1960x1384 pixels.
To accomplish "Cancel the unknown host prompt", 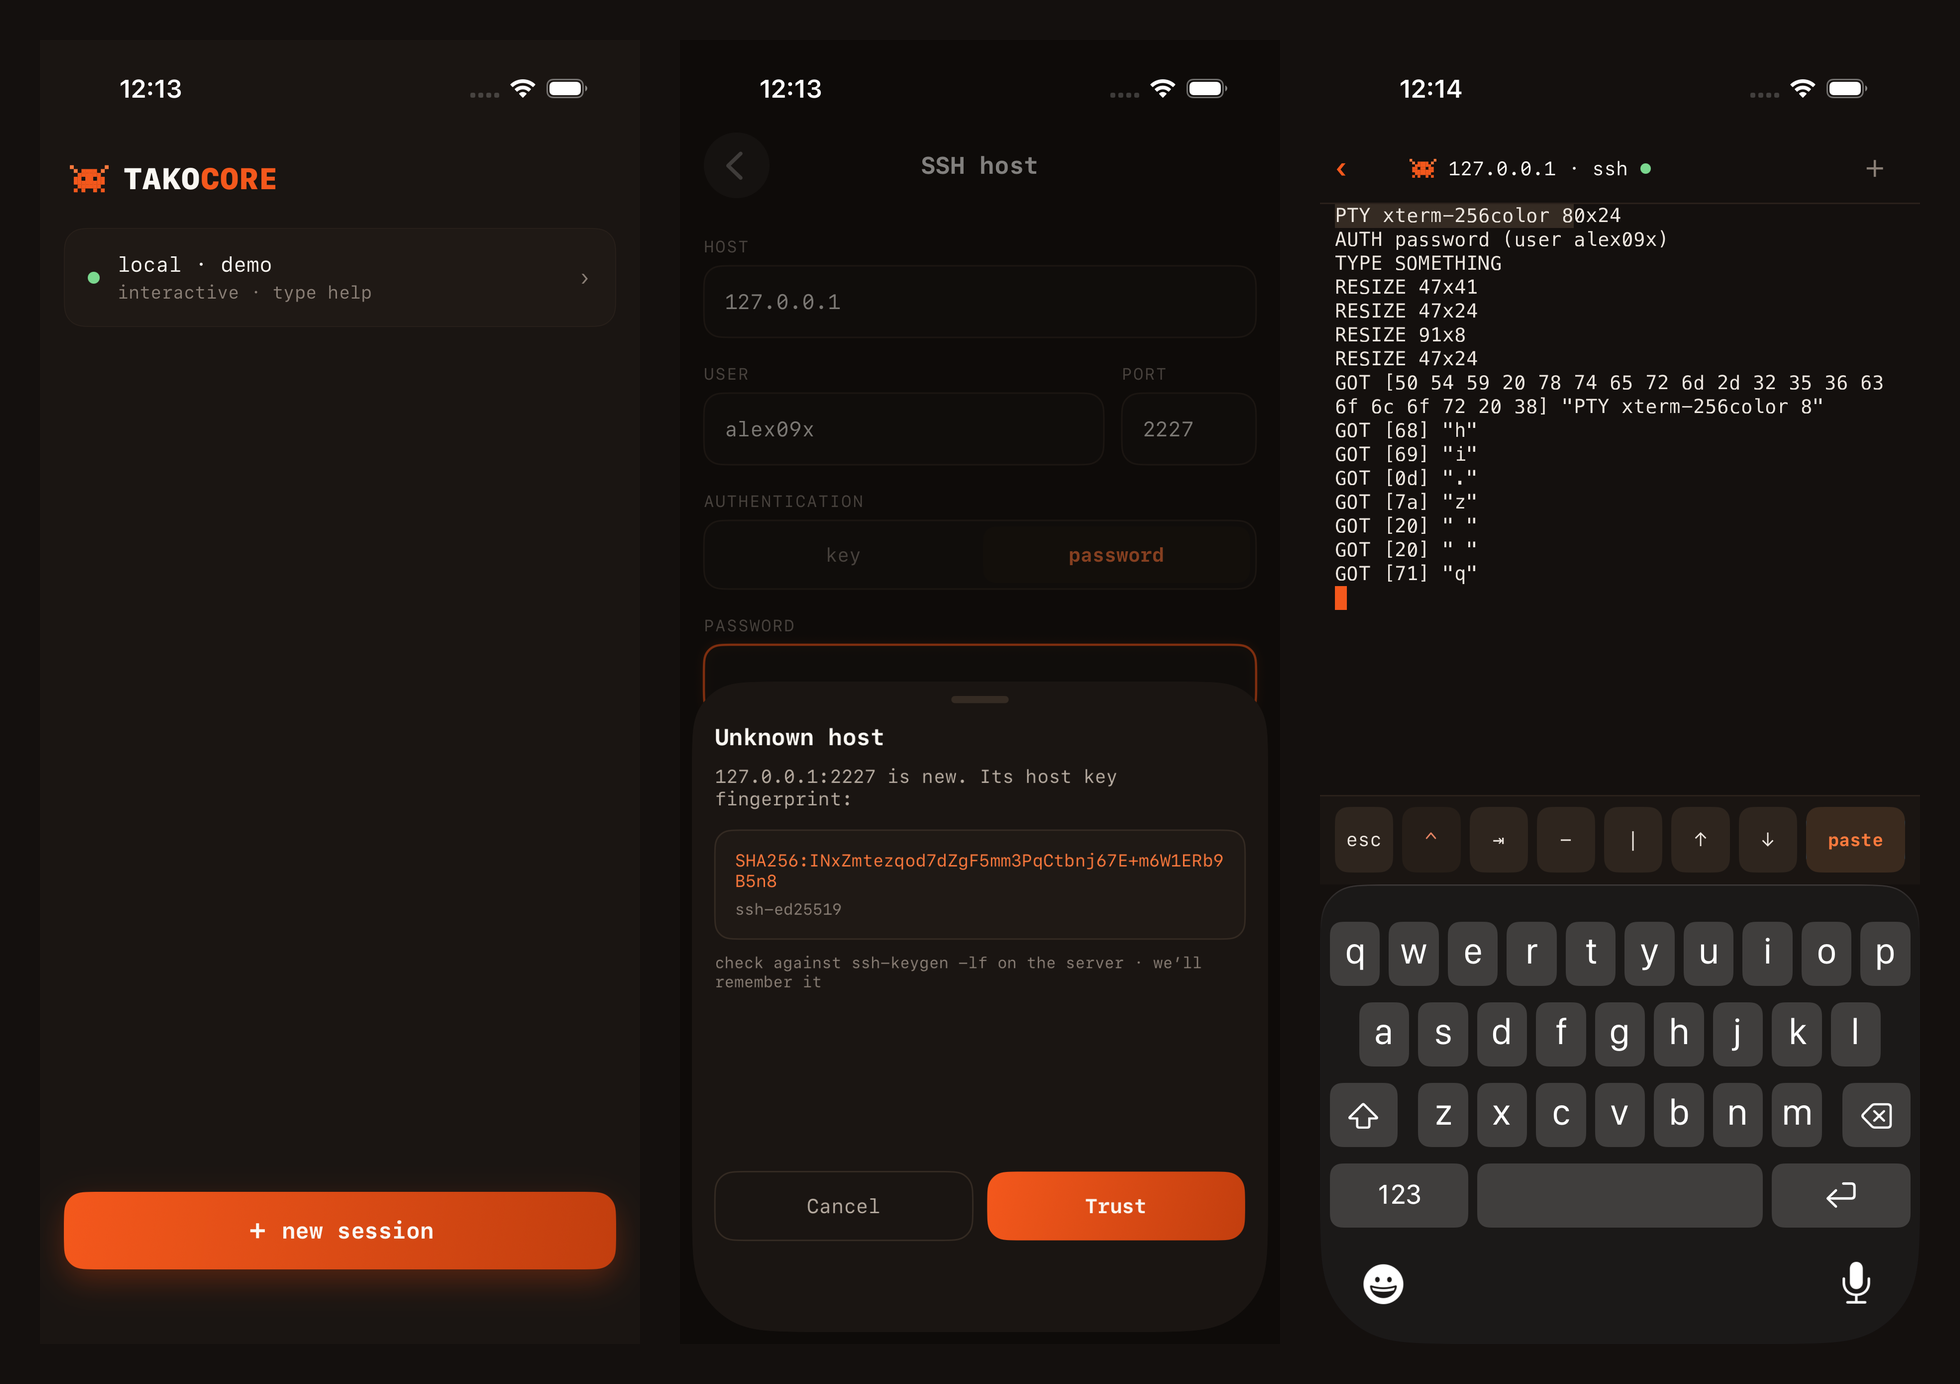I will 843,1206.
